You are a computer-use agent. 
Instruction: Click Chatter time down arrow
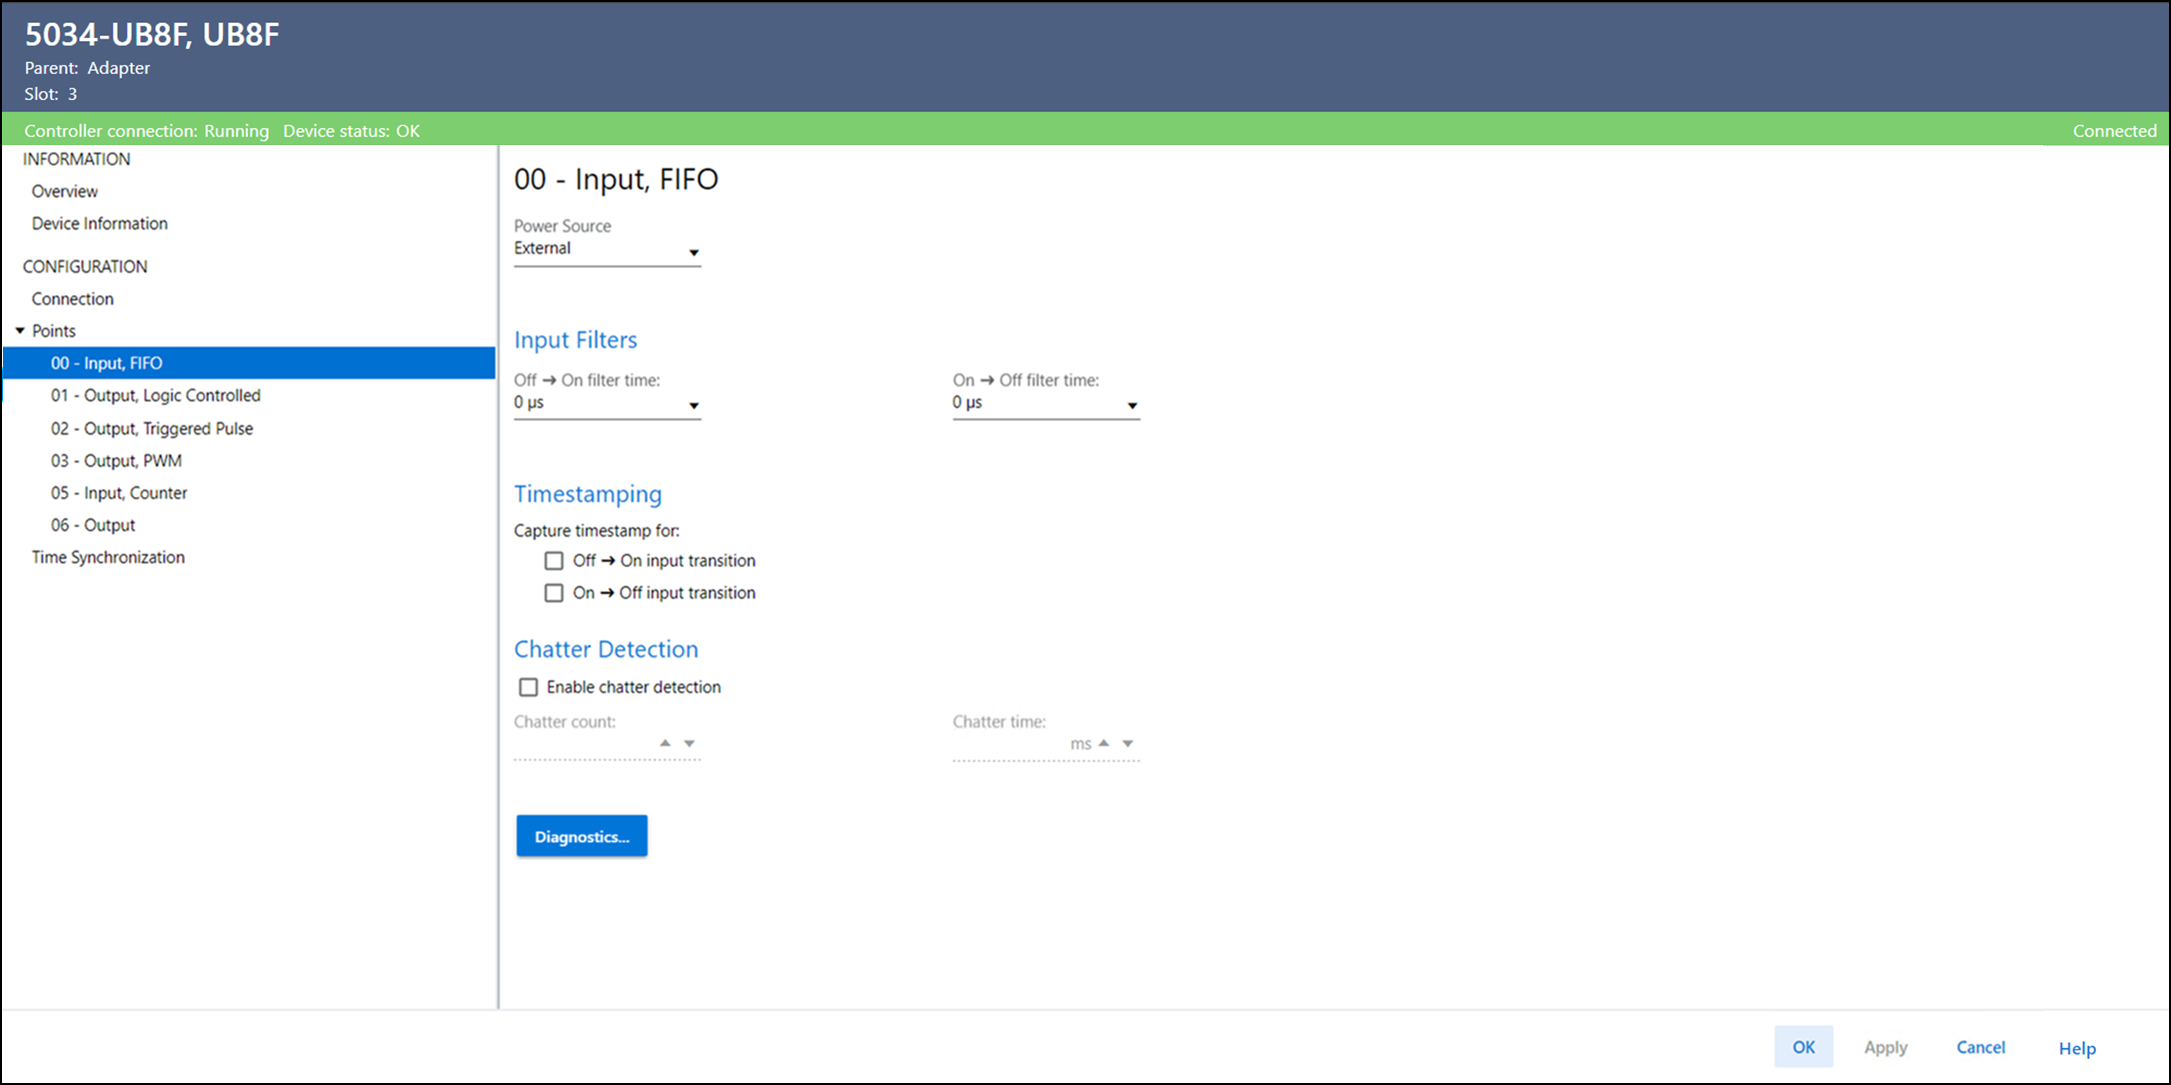(x=1128, y=744)
